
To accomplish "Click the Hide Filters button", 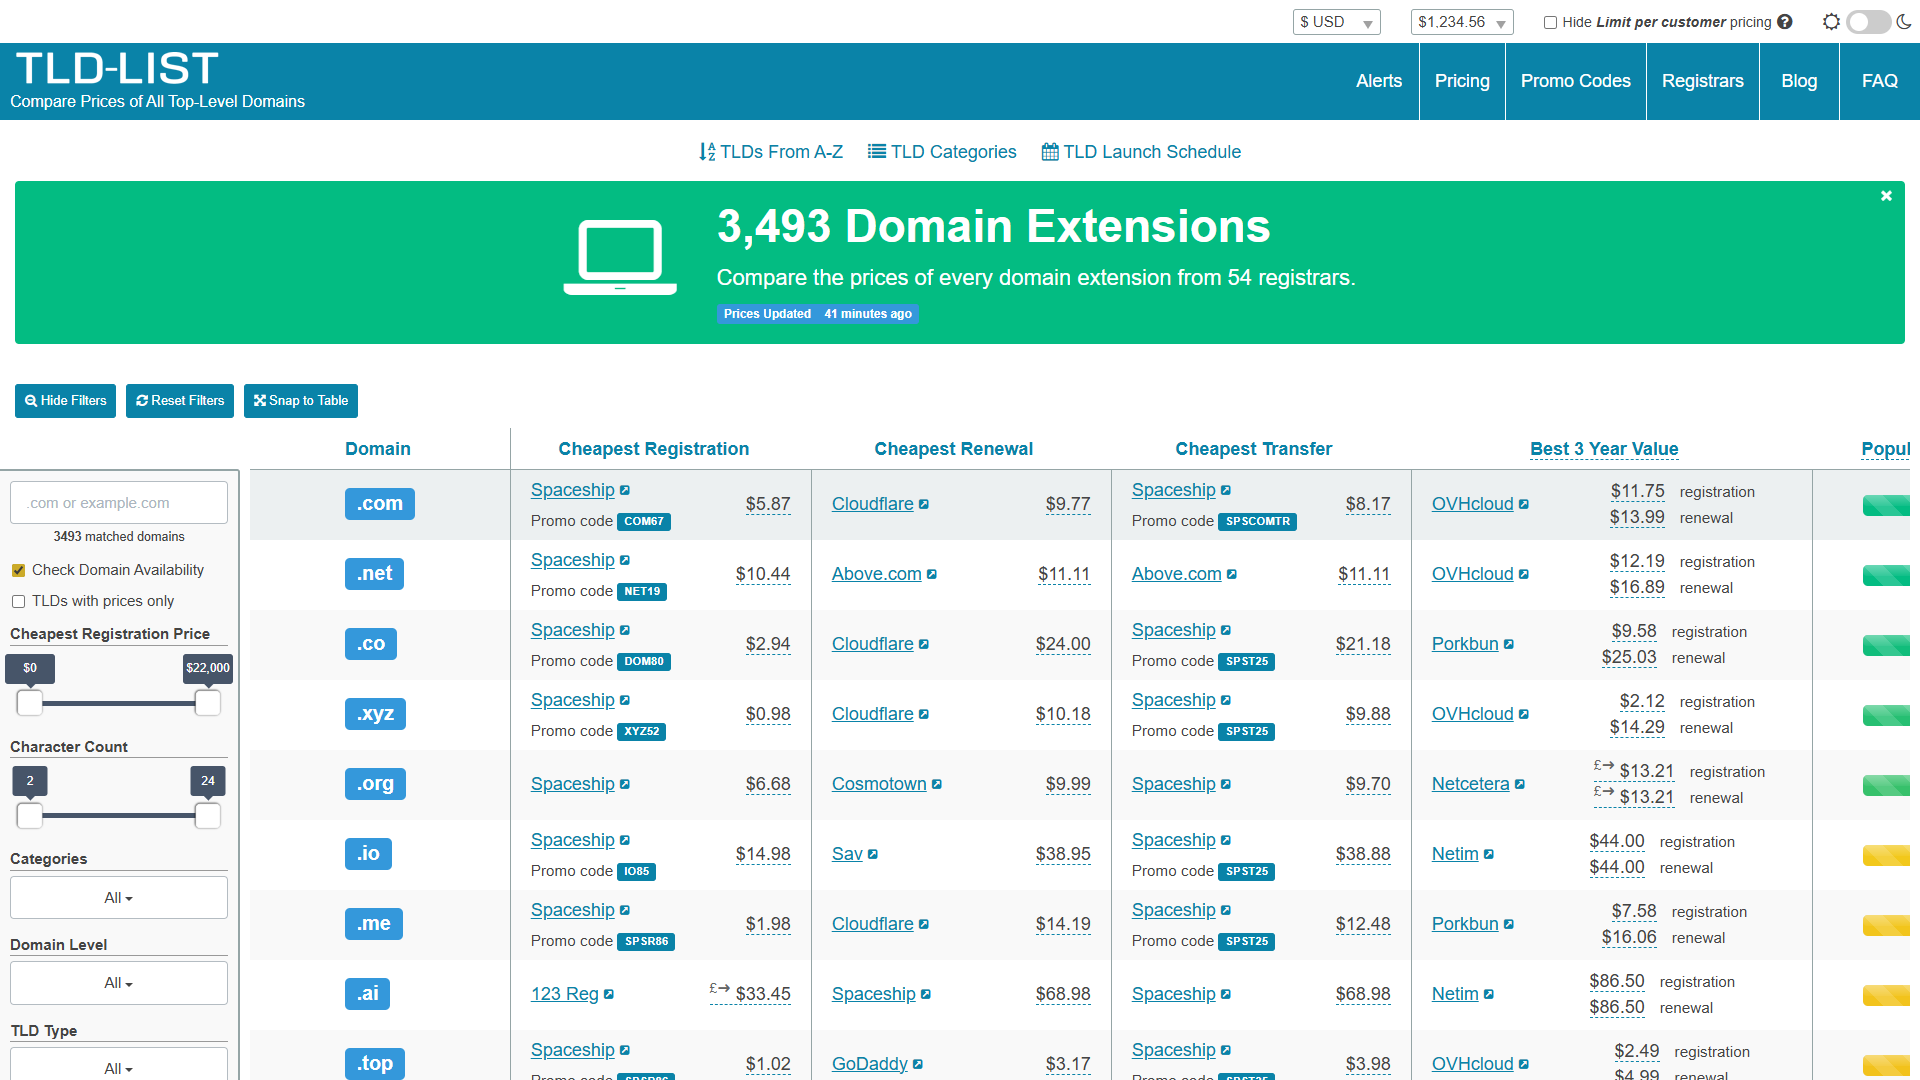I will point(65,401).
